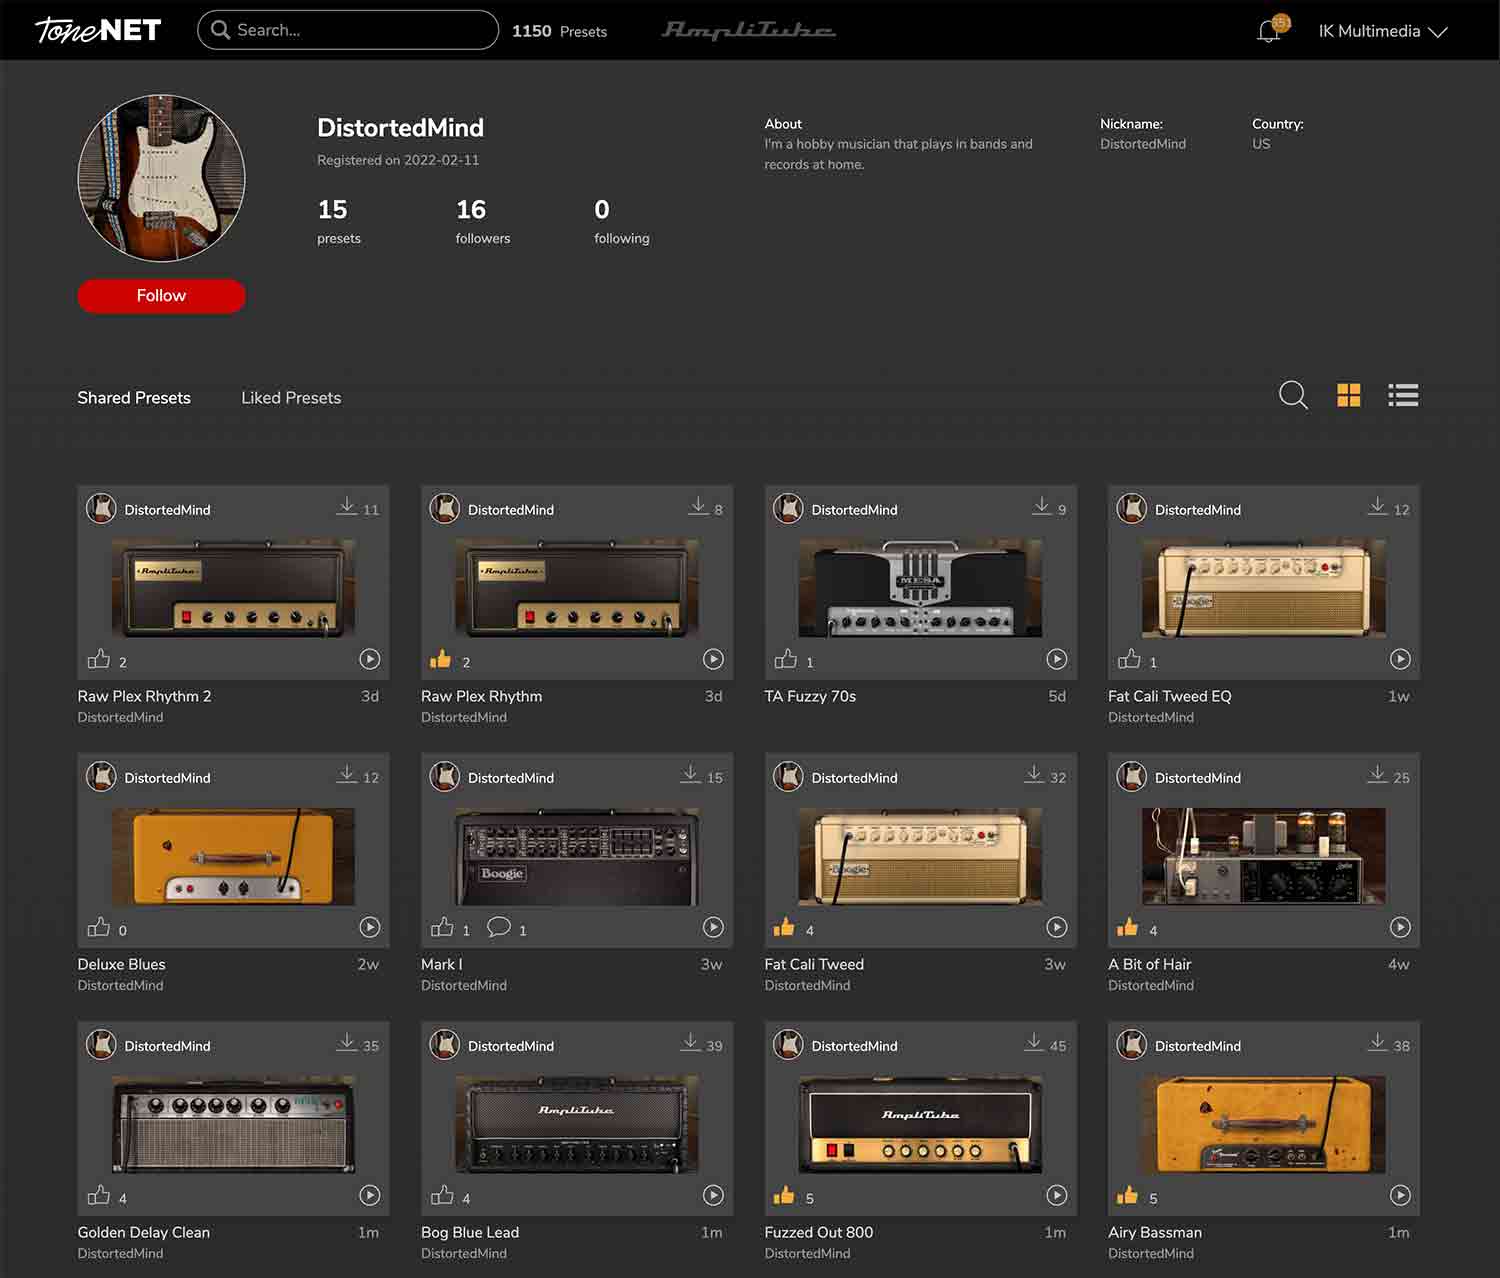Like the Deluxe Blues preset
The height and width of the screenshot is (1278, 1500).
(99, 928)
